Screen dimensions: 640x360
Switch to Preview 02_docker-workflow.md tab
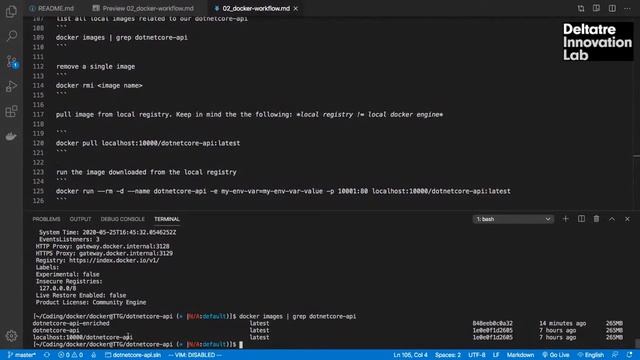pyautogui.click(x=143, y=8)
